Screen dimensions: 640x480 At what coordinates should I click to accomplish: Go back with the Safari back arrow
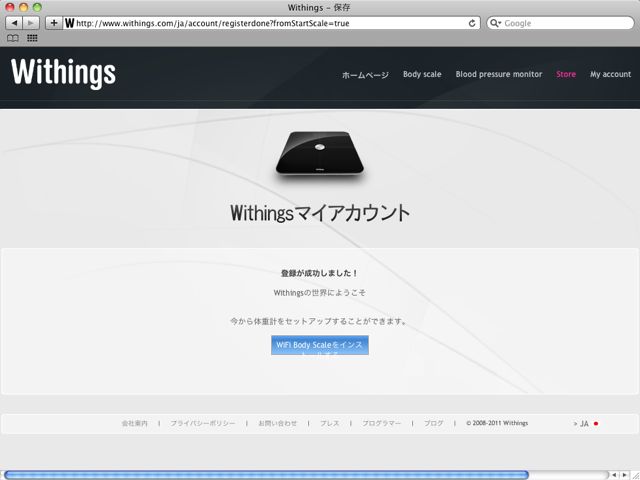pyautogui.click(x=14, y=23)
